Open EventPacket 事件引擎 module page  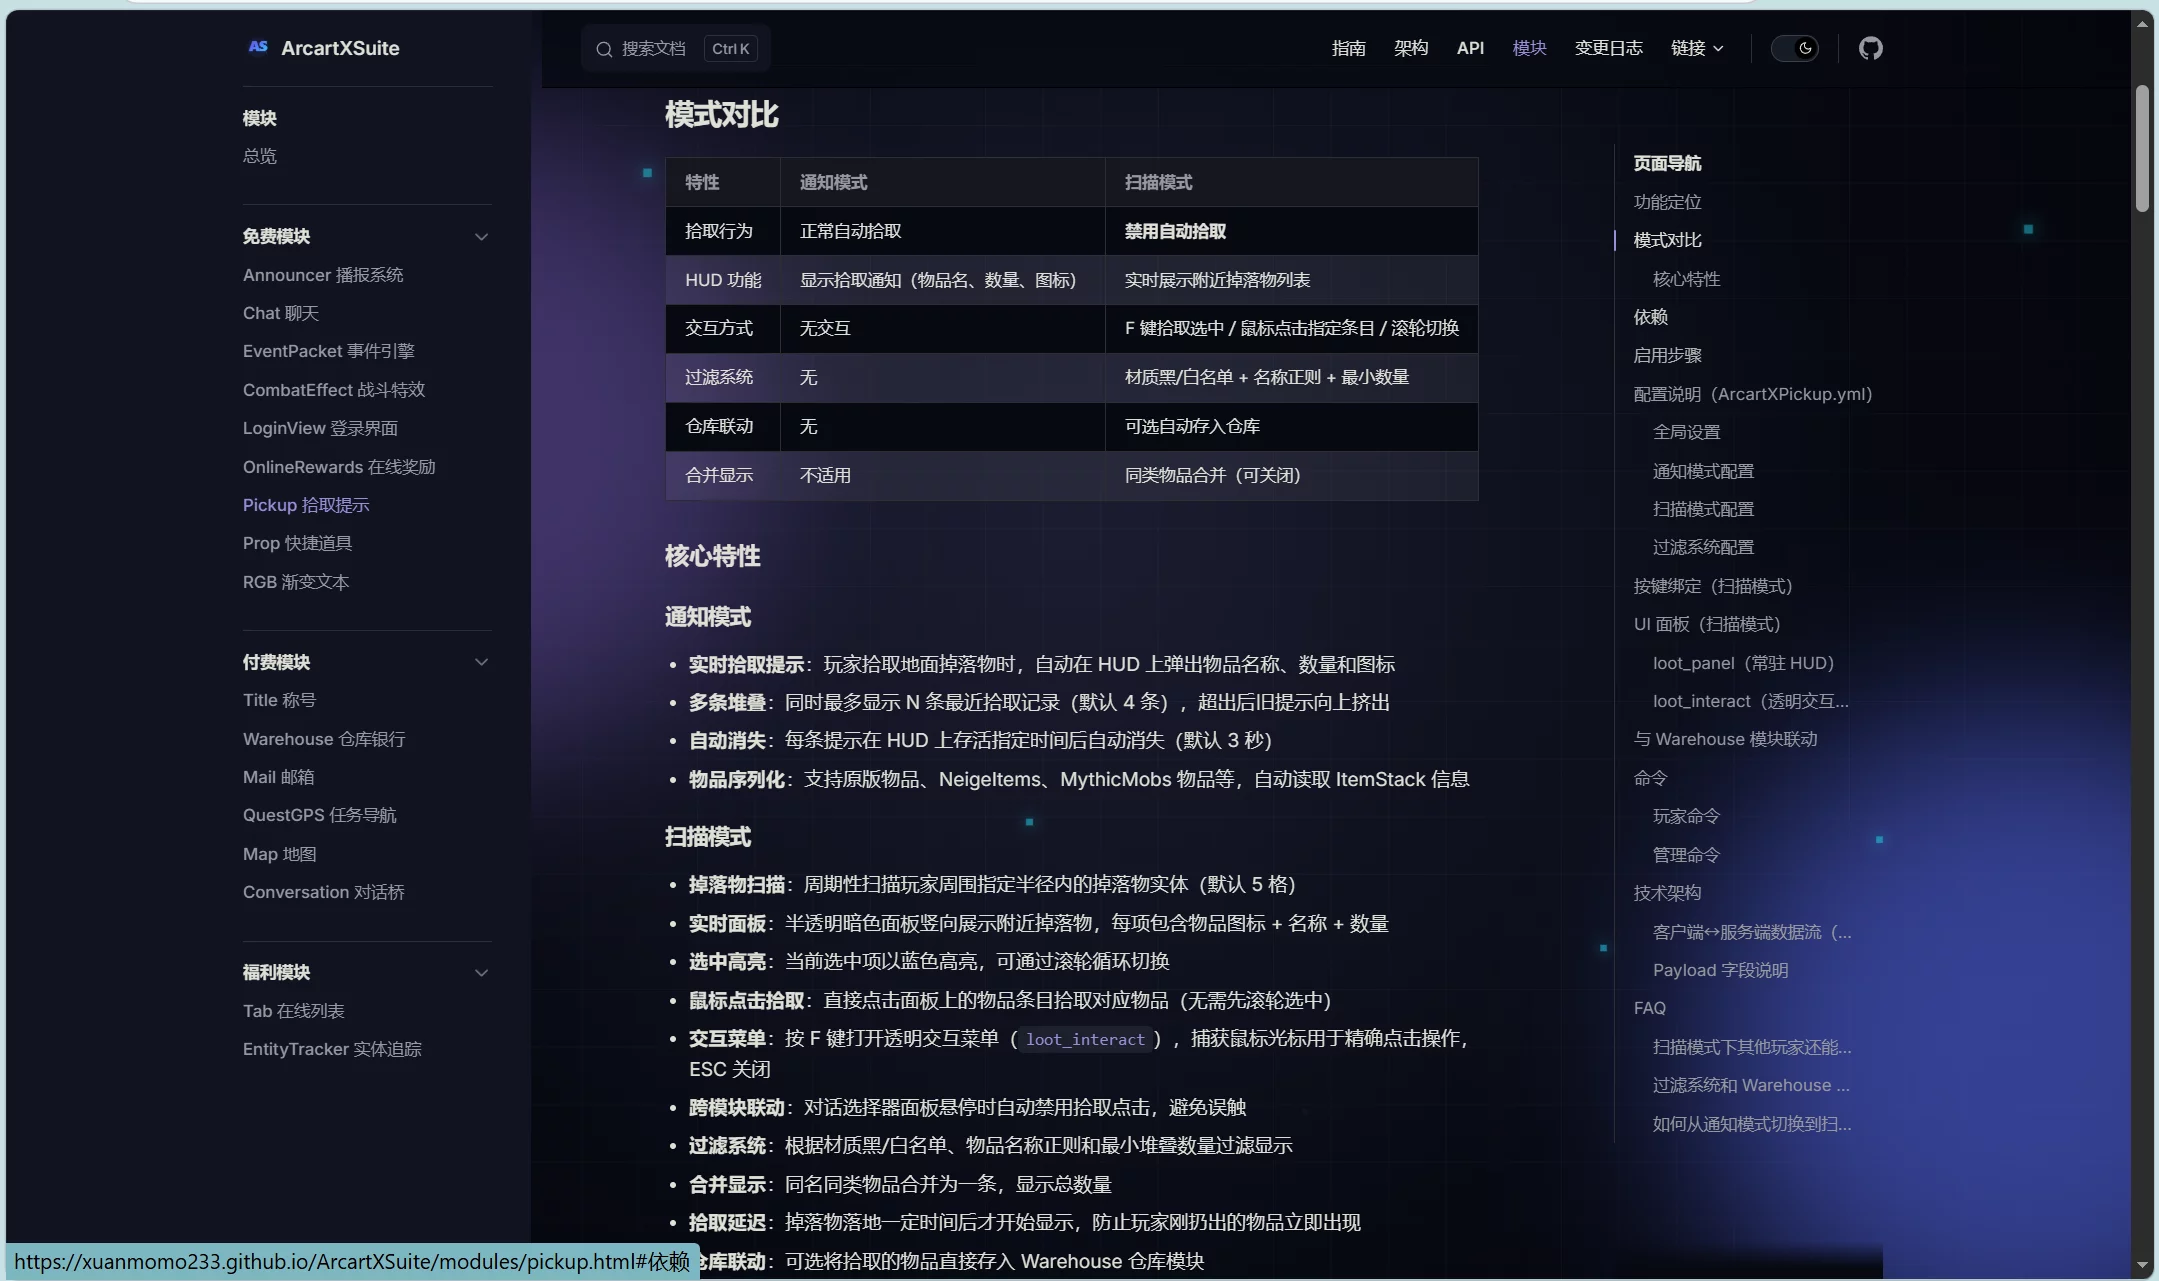tap(329, 351)
